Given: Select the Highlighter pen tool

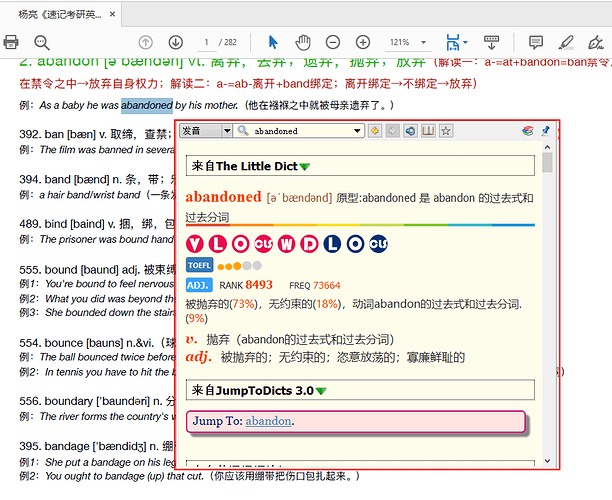Looking at the screenshot, I should [x=566, y=42].
